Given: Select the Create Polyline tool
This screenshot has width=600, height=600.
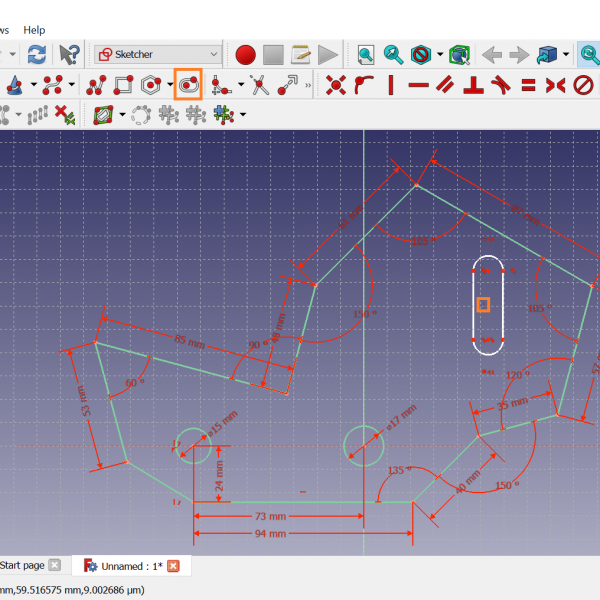Looking at the screenshot, I should pyautogui.click(x=97, y=85).
